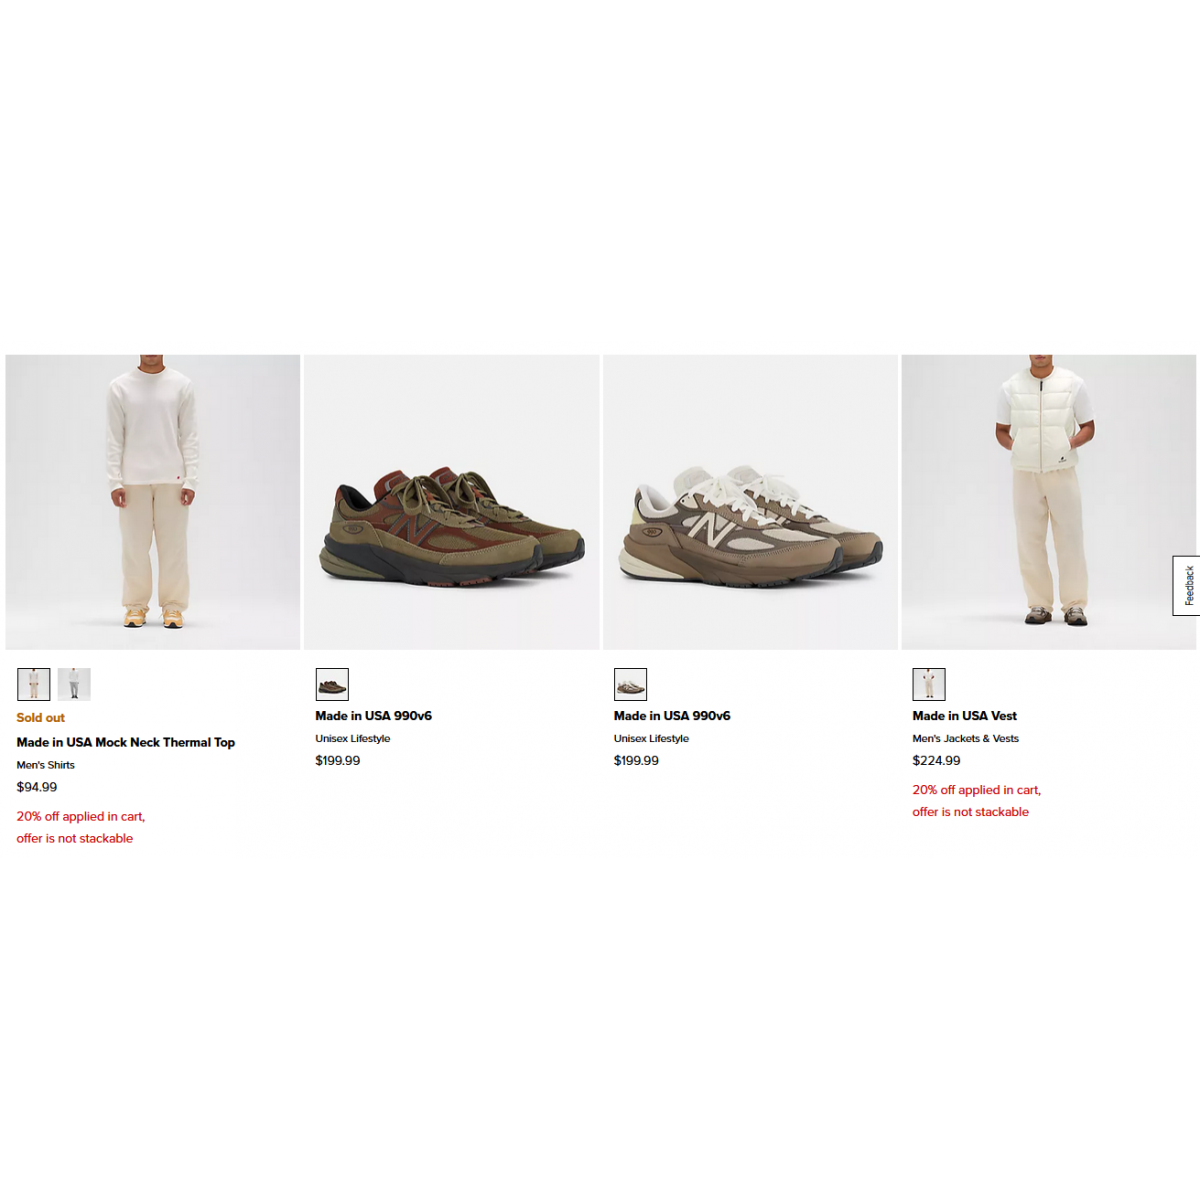Open the olive and burgundy 990v6 sneaker photo

click(452, 502)
